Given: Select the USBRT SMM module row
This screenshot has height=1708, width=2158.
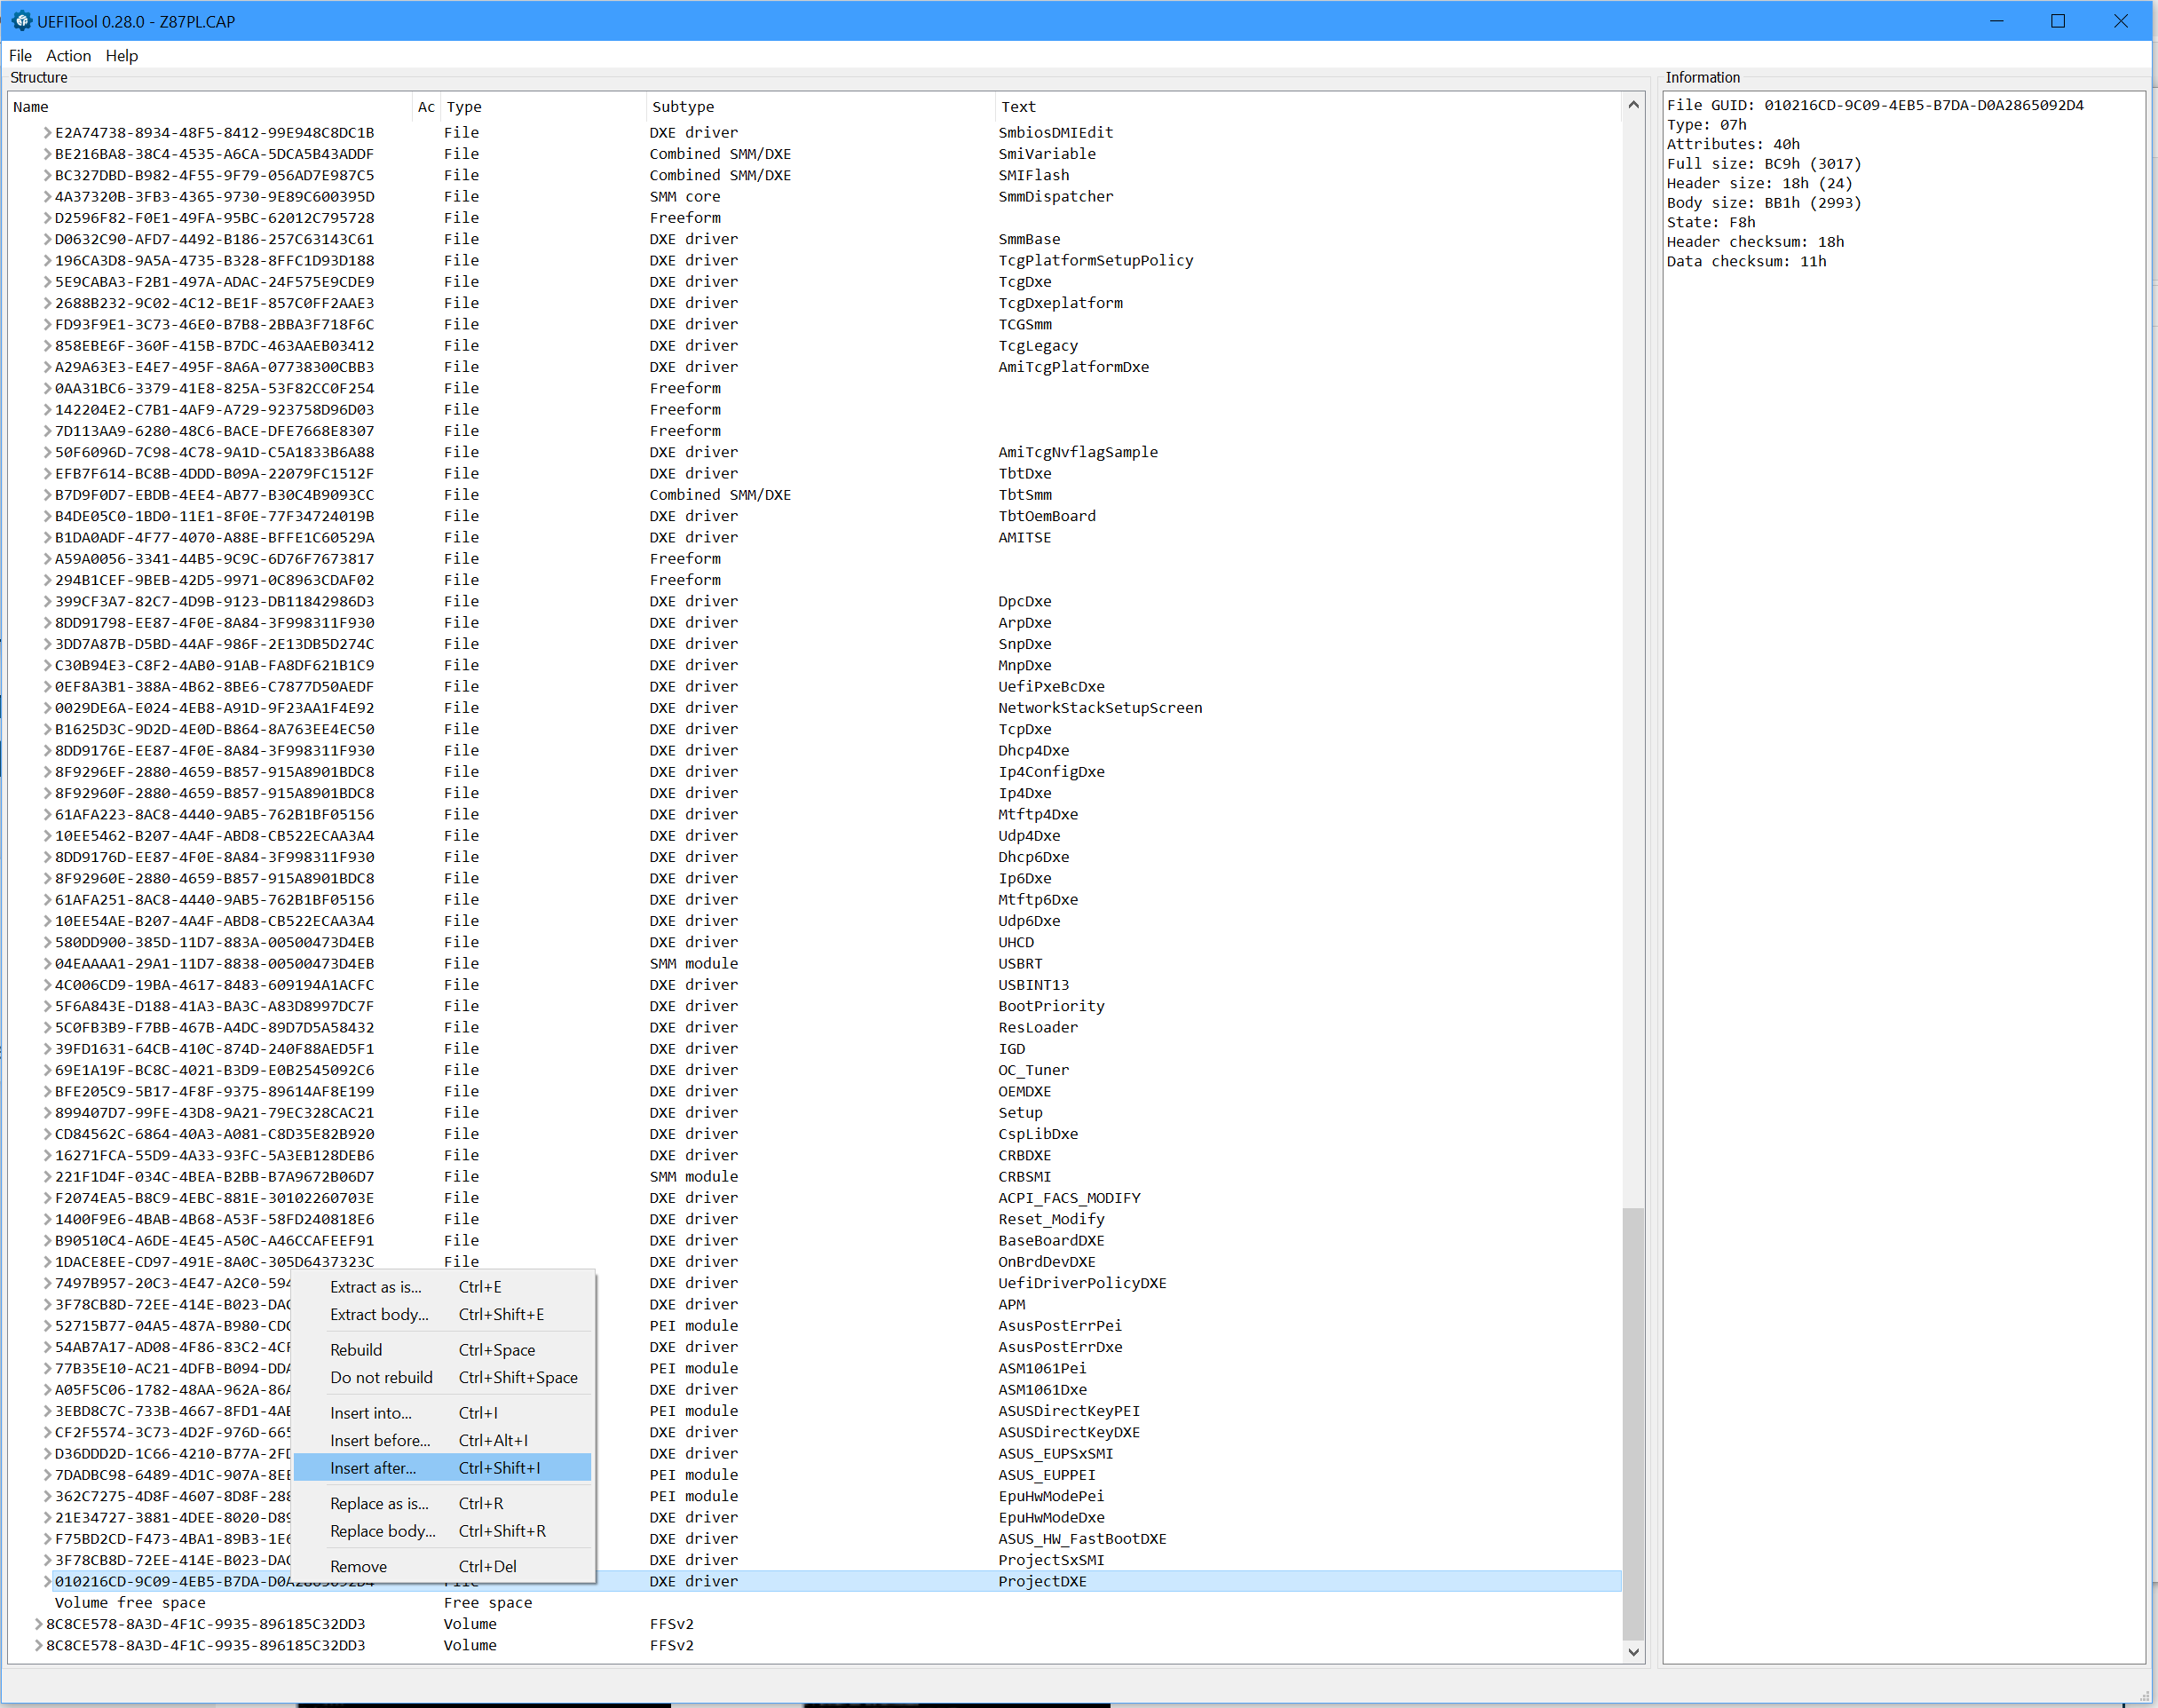Looking at the screenshot, I should [815, 964].
